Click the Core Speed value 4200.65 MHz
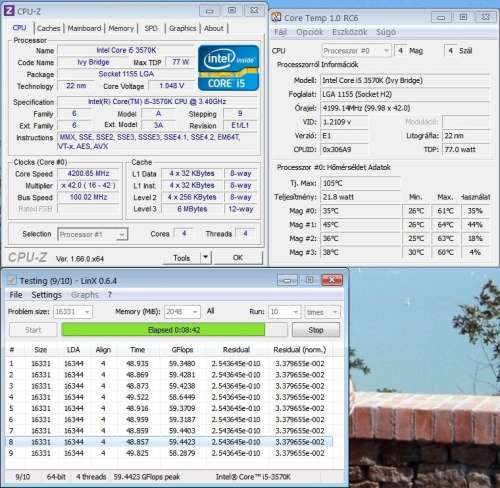500x488 pixels. click(x=88, y=173)
